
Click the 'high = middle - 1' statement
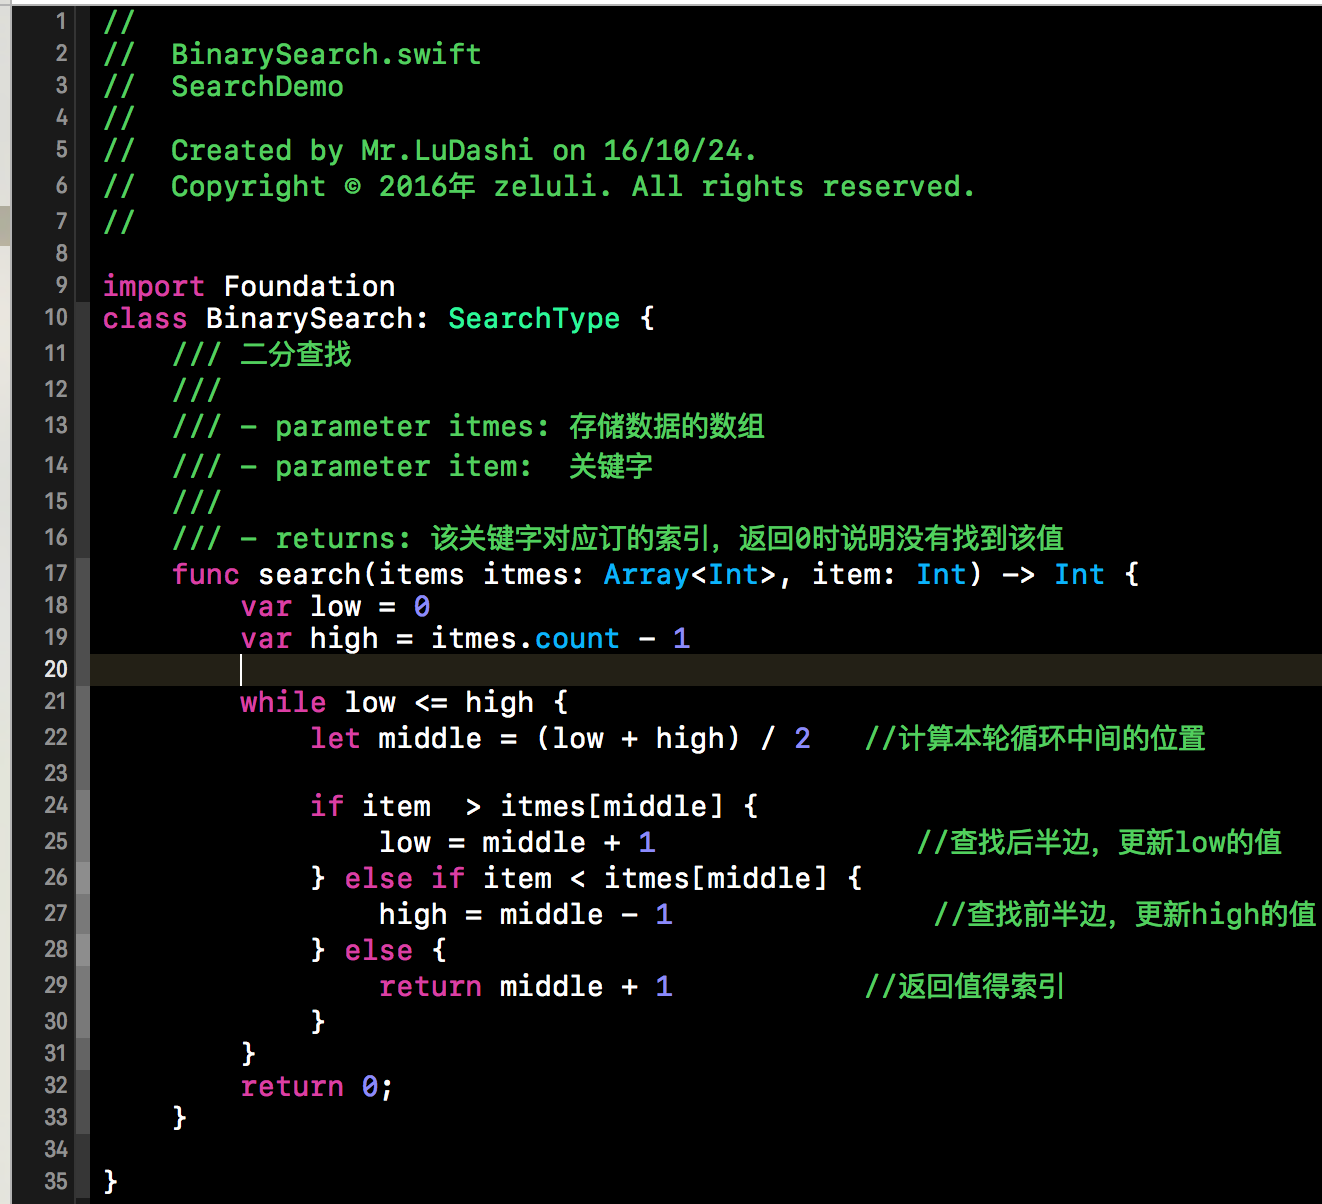click(525, 914)
